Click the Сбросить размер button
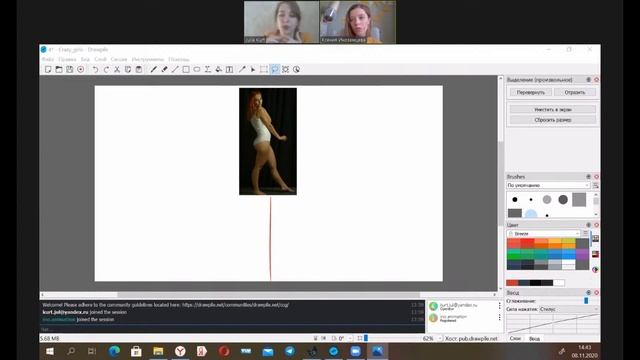The height and width of the screenshot is (360, 640). [553, 120]
